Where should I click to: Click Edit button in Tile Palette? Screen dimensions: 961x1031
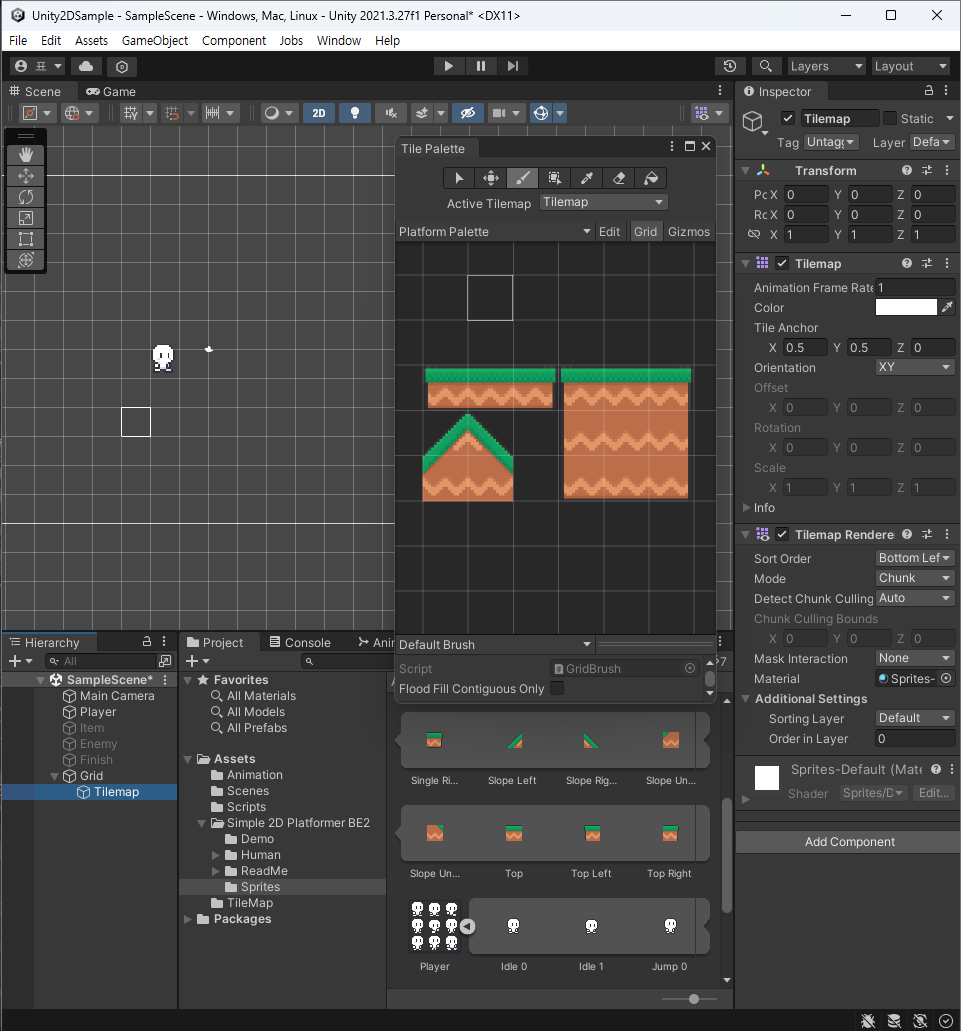[x=609, y=231]
